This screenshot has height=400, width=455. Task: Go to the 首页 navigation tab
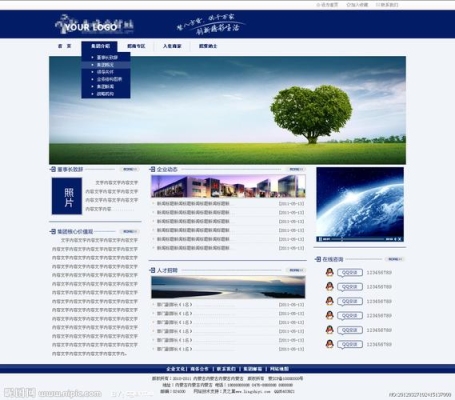65,46
